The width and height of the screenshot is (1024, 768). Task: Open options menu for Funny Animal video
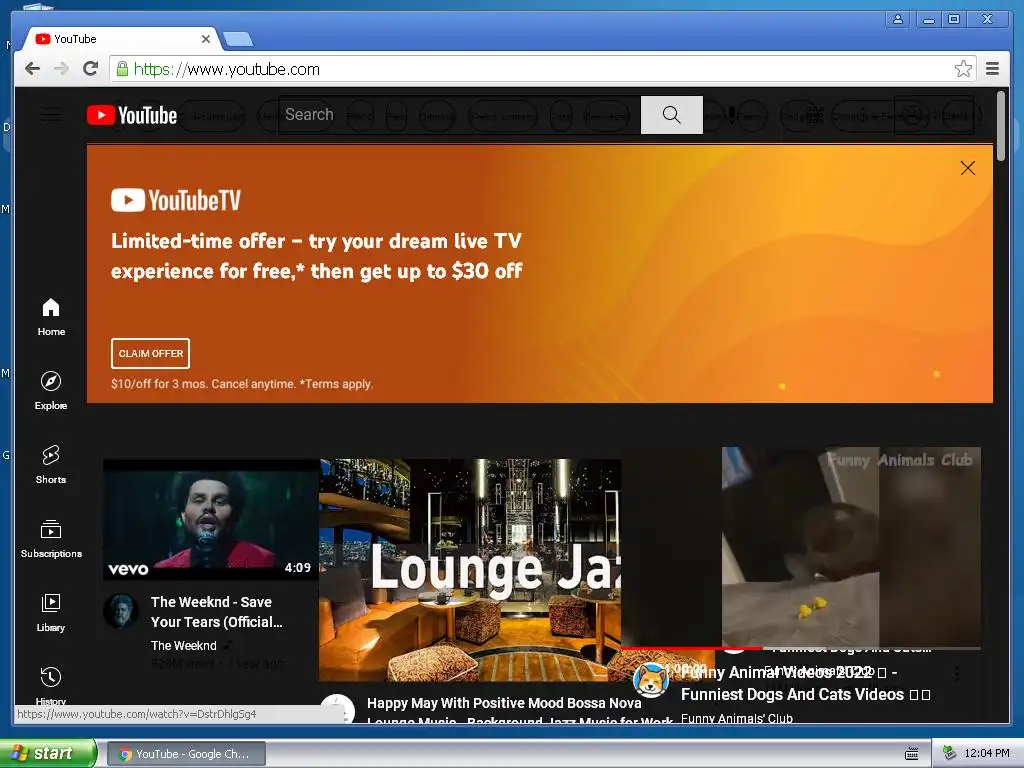pos(957,673)
